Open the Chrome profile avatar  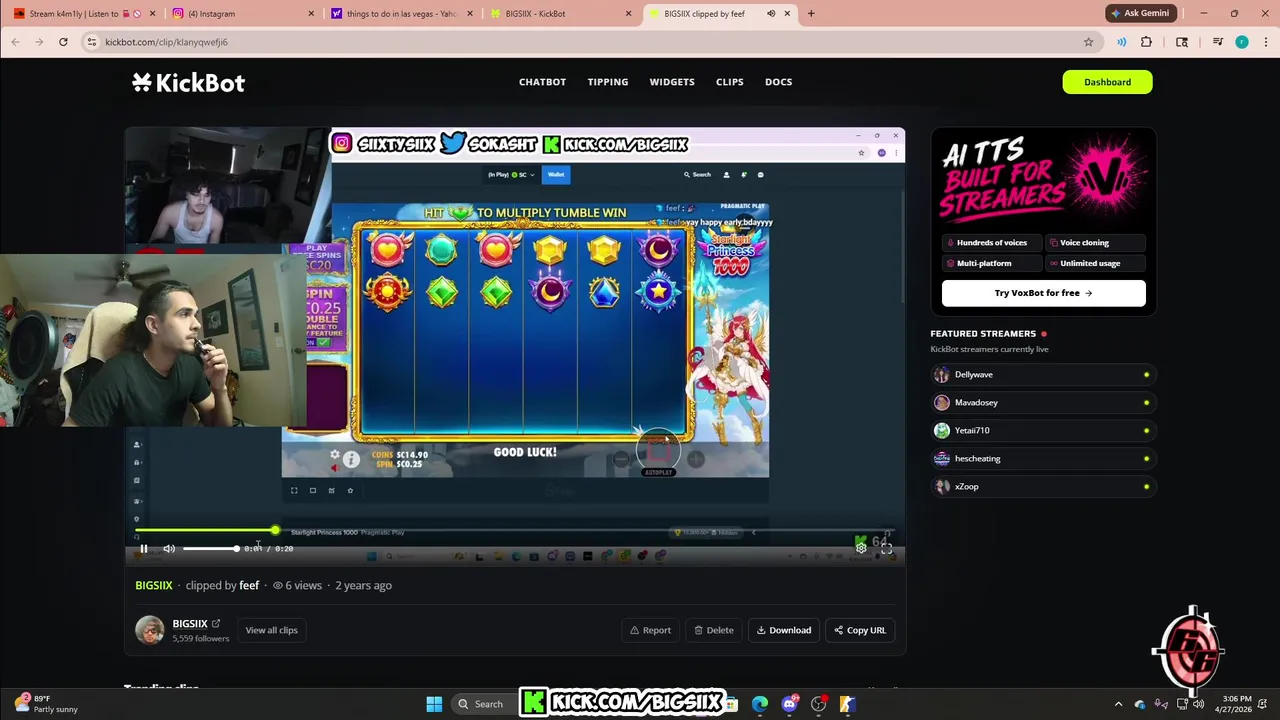1241,42
